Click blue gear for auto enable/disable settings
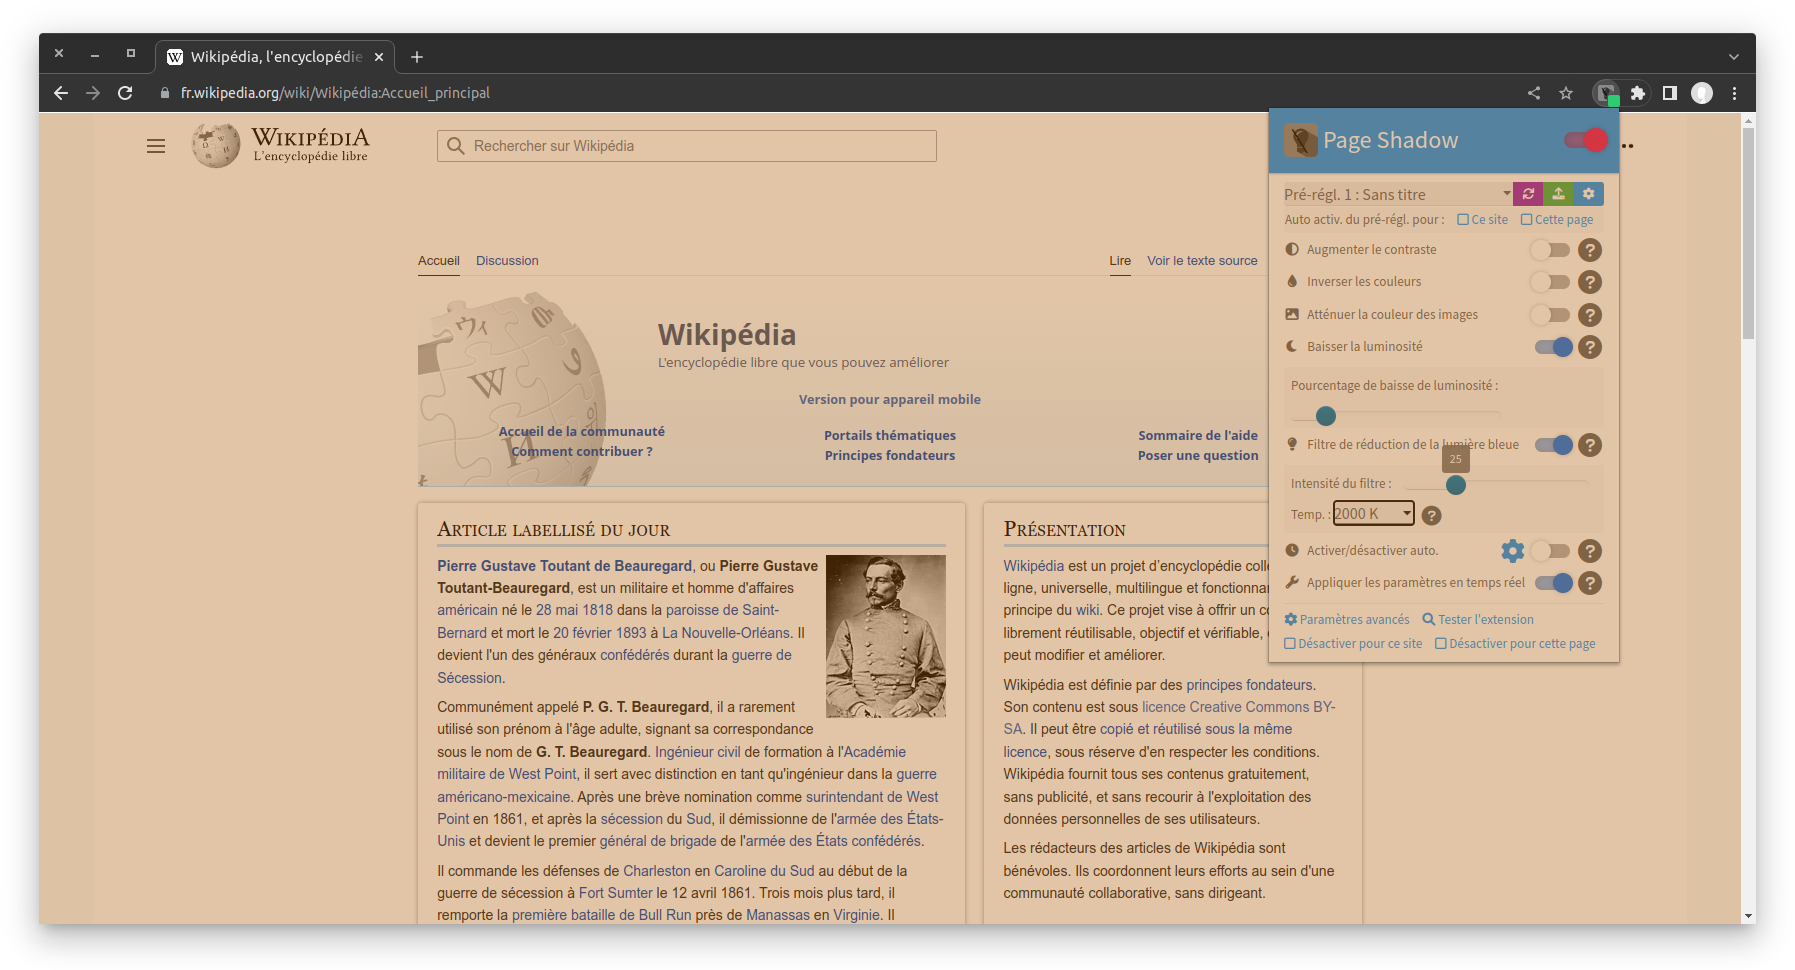Viewport: 1795px width, 970px height. 1513,551
